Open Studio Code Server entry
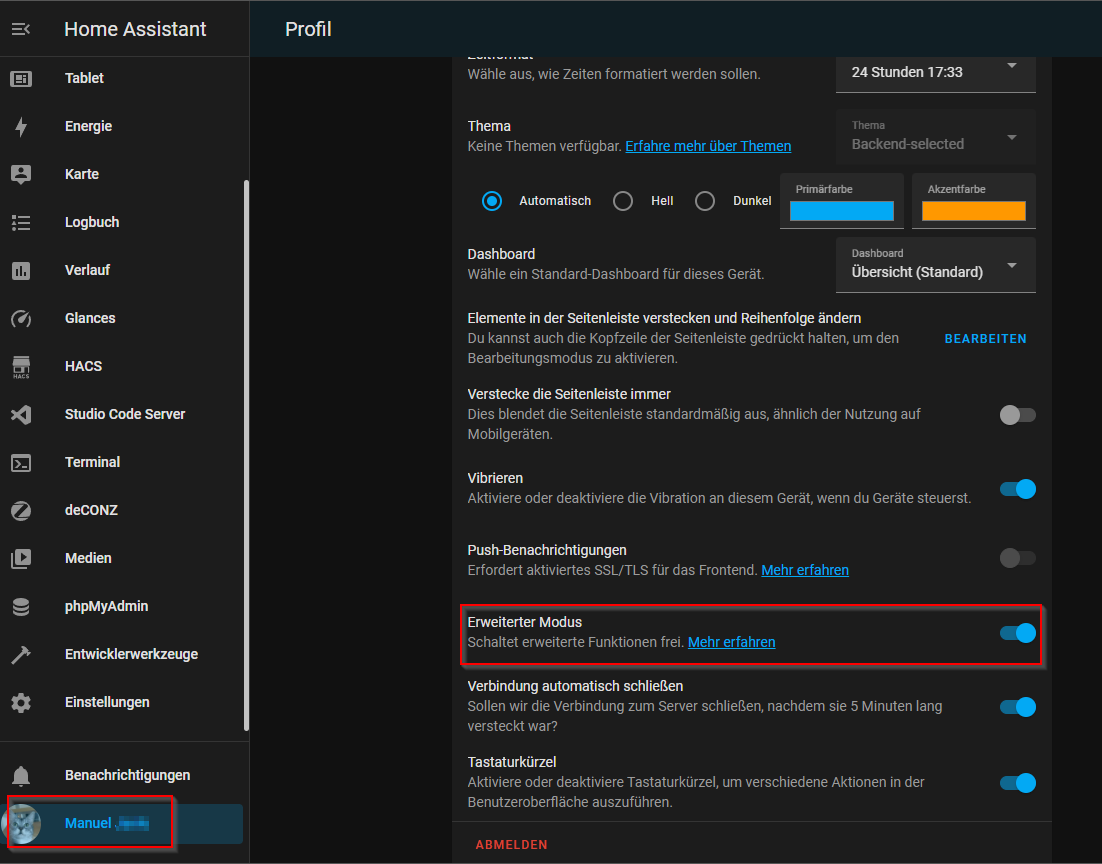1102x864 pixels. pyautogui.click(x=124, y=414)
